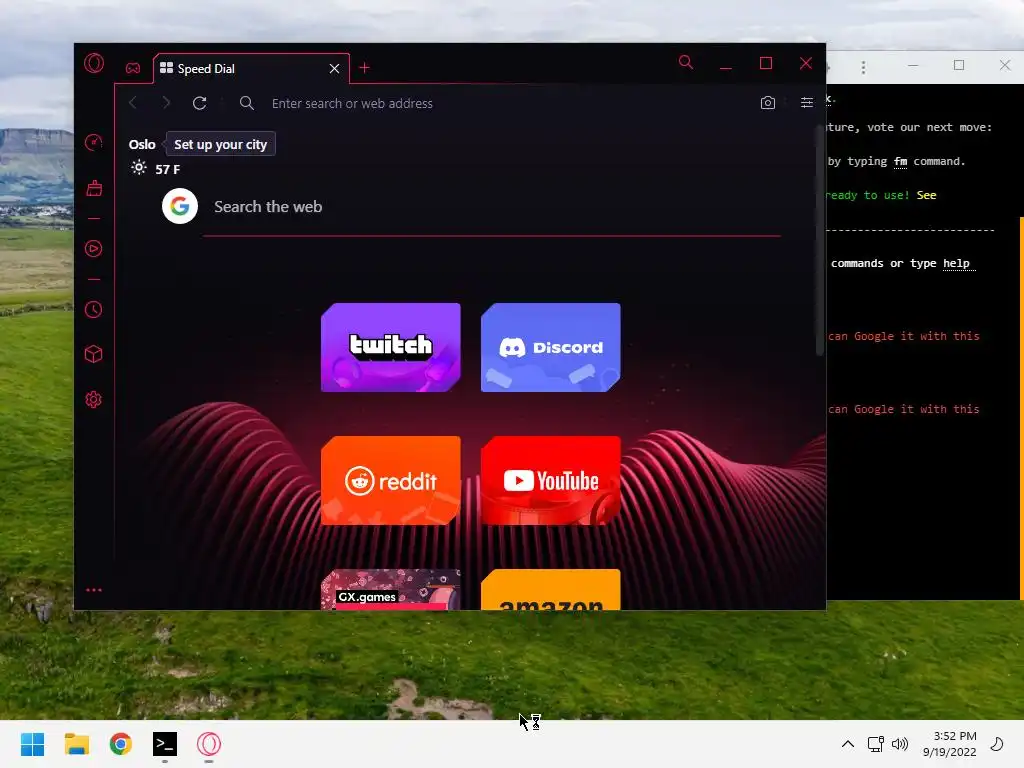Open sidebar setup three dots

point(94,590)
